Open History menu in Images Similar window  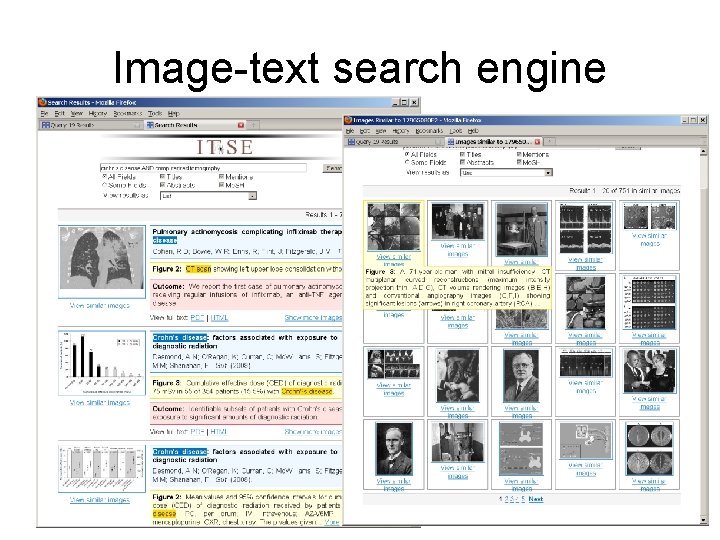[400, 131]
